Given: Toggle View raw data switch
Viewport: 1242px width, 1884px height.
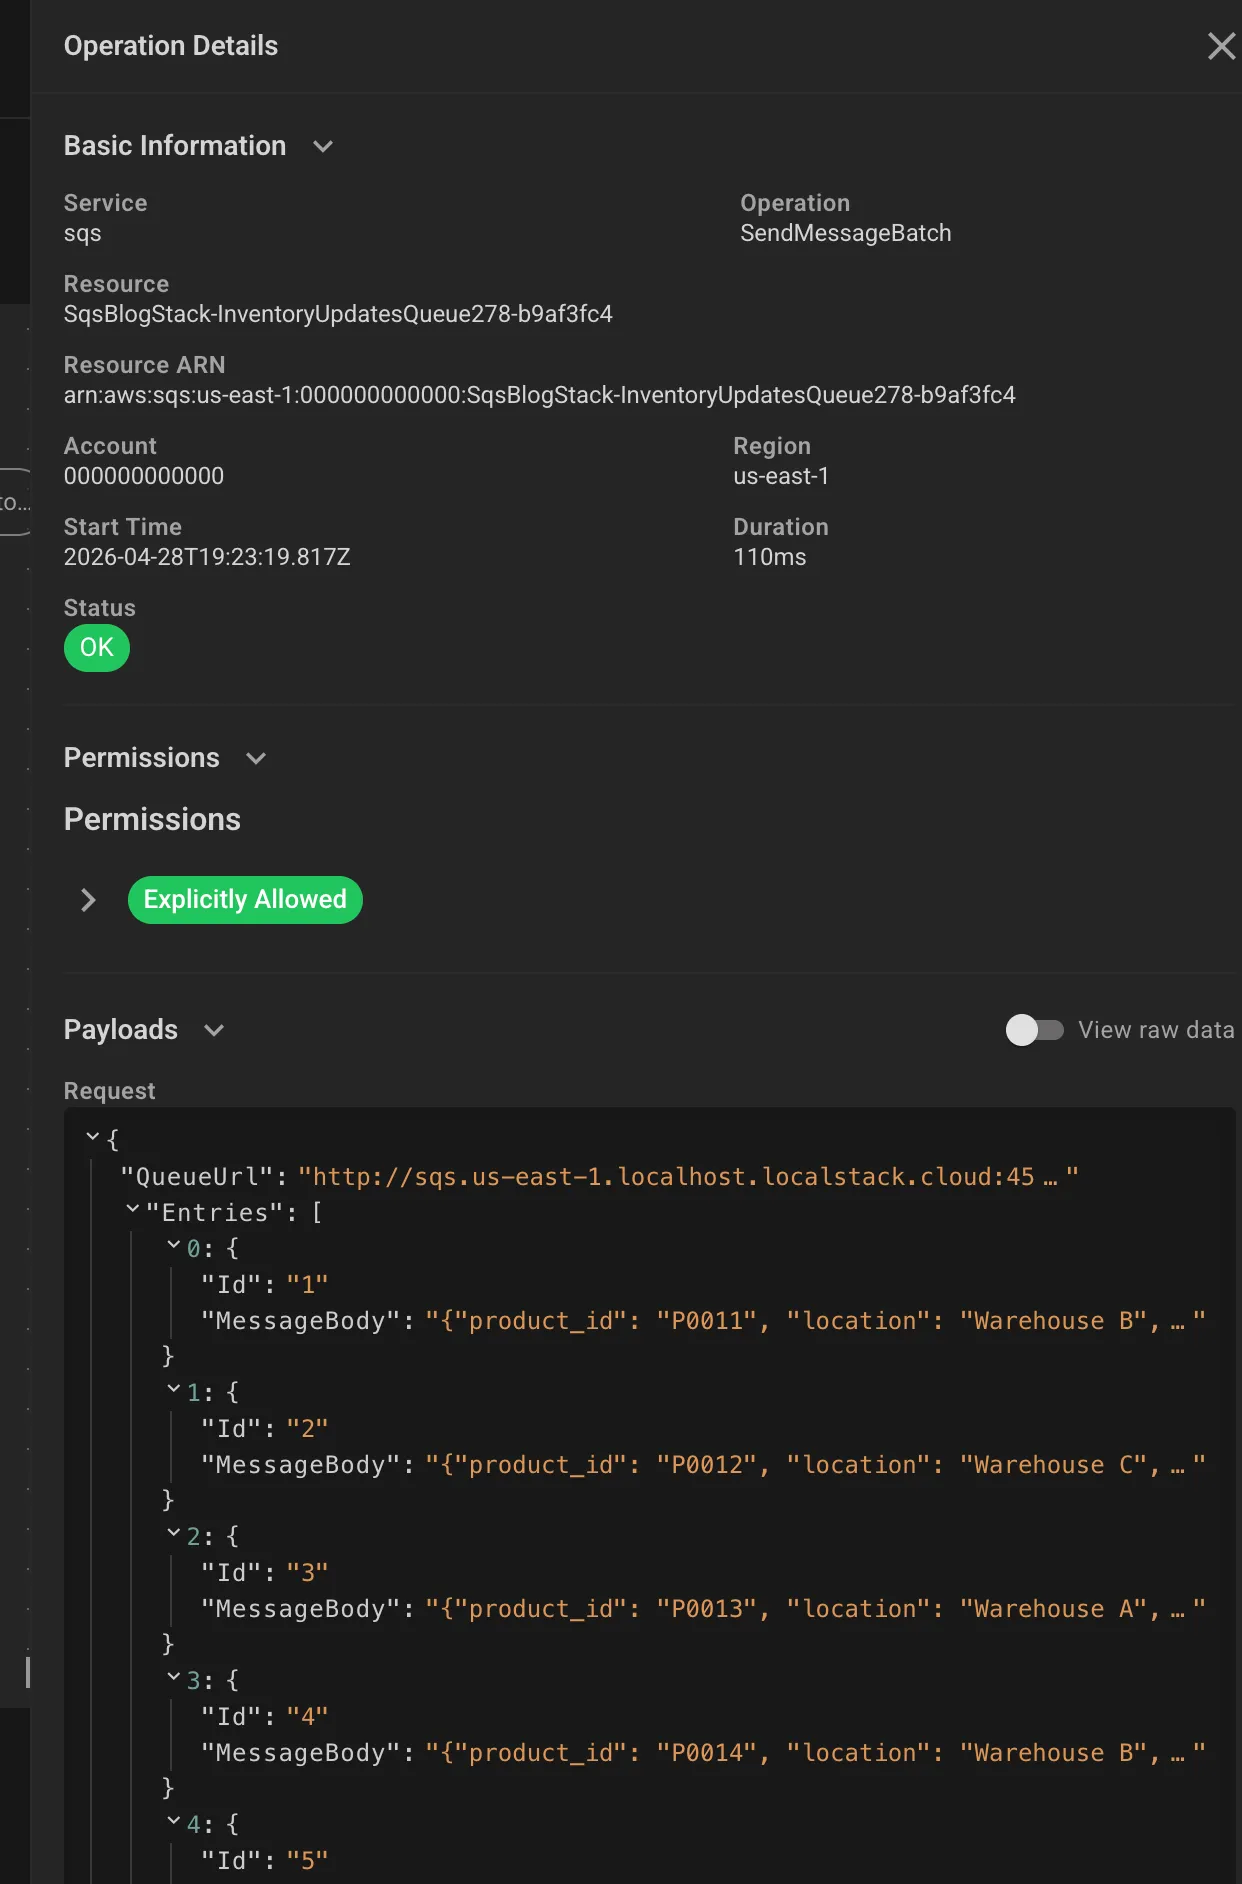Looking at the screenshot, I should (1034, 1030).
